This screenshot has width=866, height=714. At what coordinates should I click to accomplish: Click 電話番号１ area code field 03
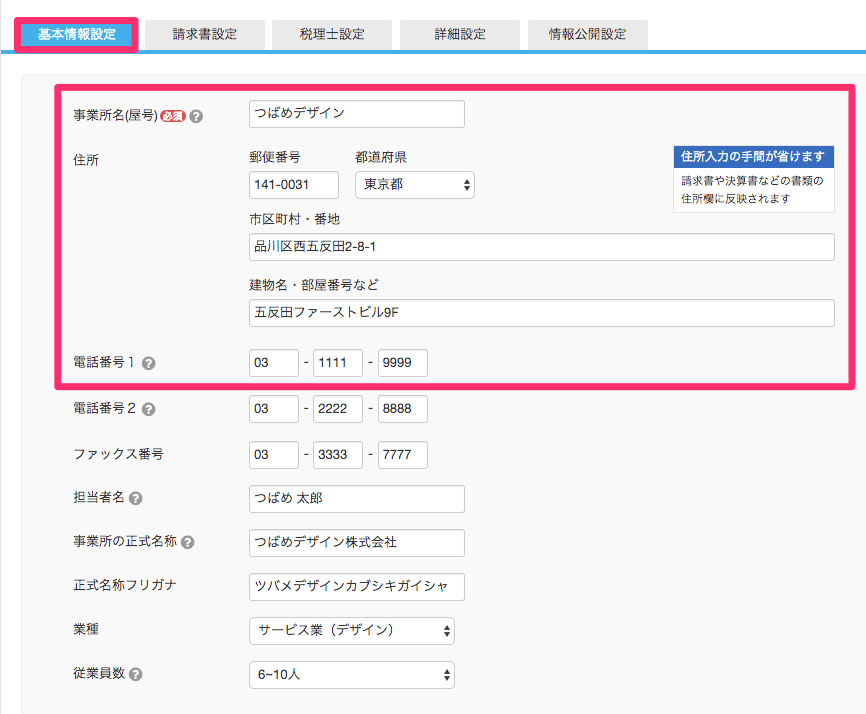click(x=273, y=363)
